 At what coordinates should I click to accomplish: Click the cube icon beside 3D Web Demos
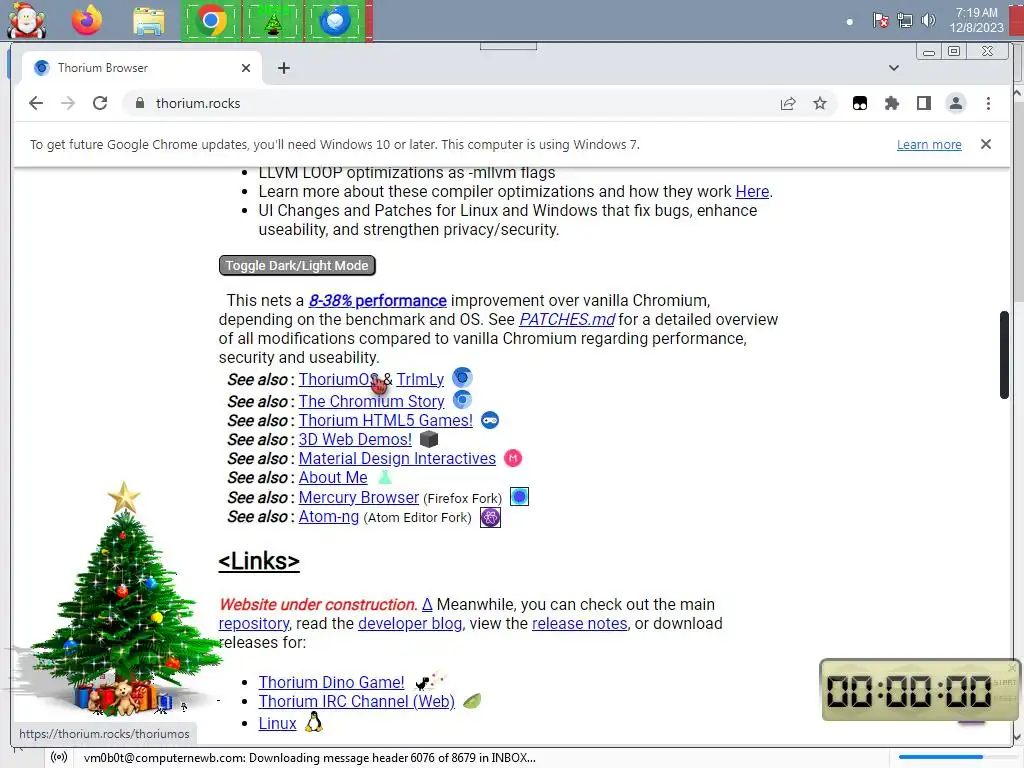[428, 439]
